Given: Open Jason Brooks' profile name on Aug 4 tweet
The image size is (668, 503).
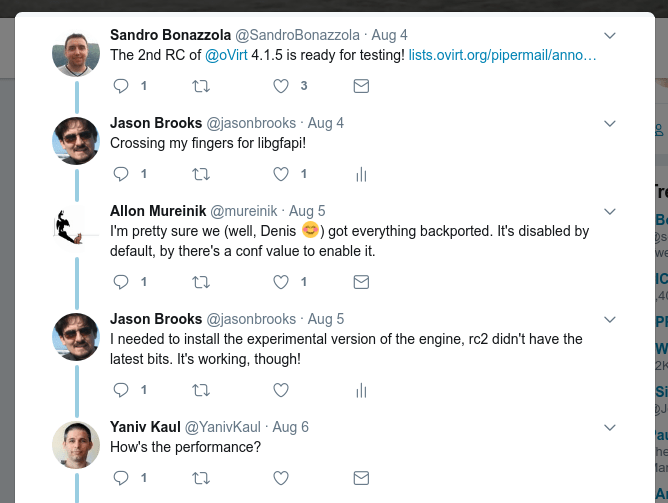Looking at the screenshot, I should click(156, 123).
